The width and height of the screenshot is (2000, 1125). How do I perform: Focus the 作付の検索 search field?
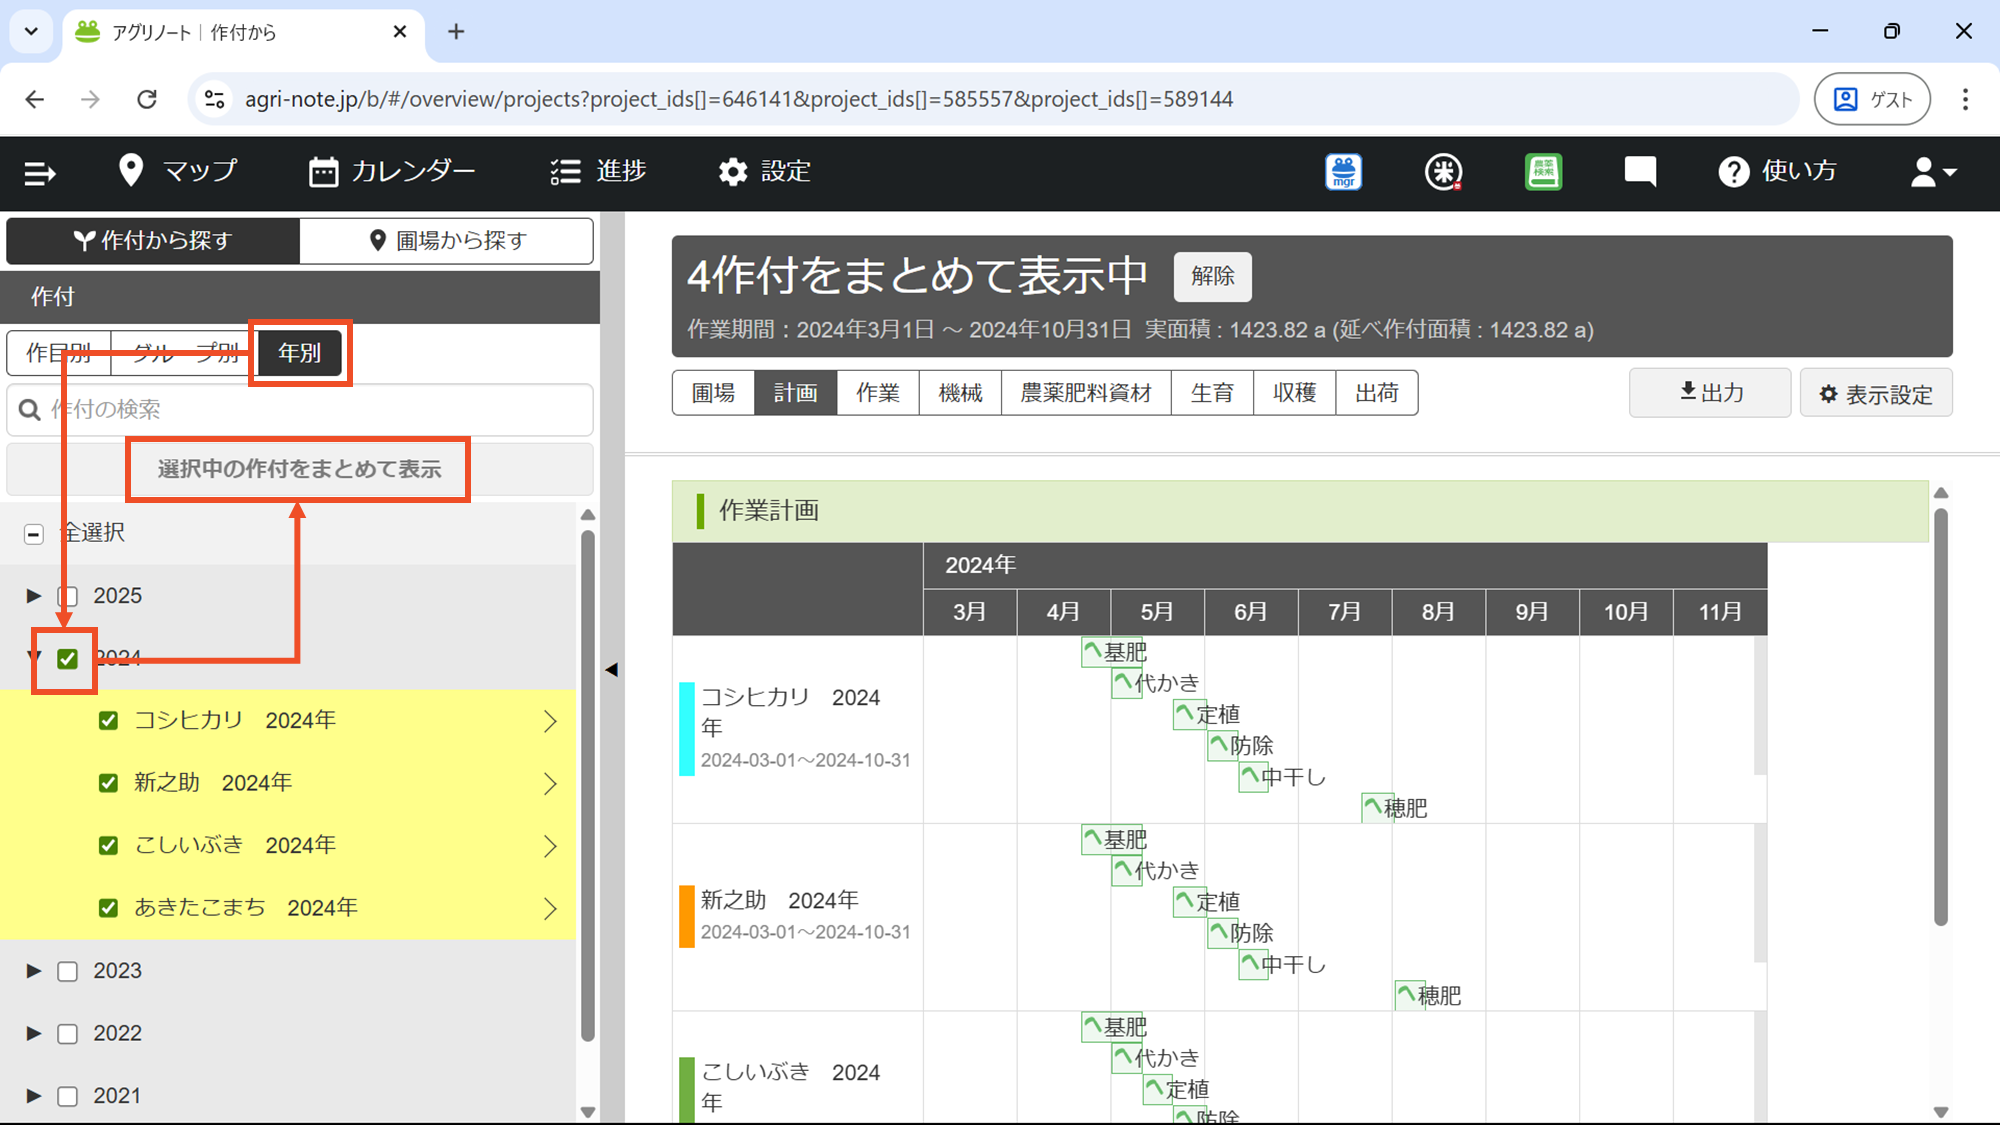click(x=300, y=410)
